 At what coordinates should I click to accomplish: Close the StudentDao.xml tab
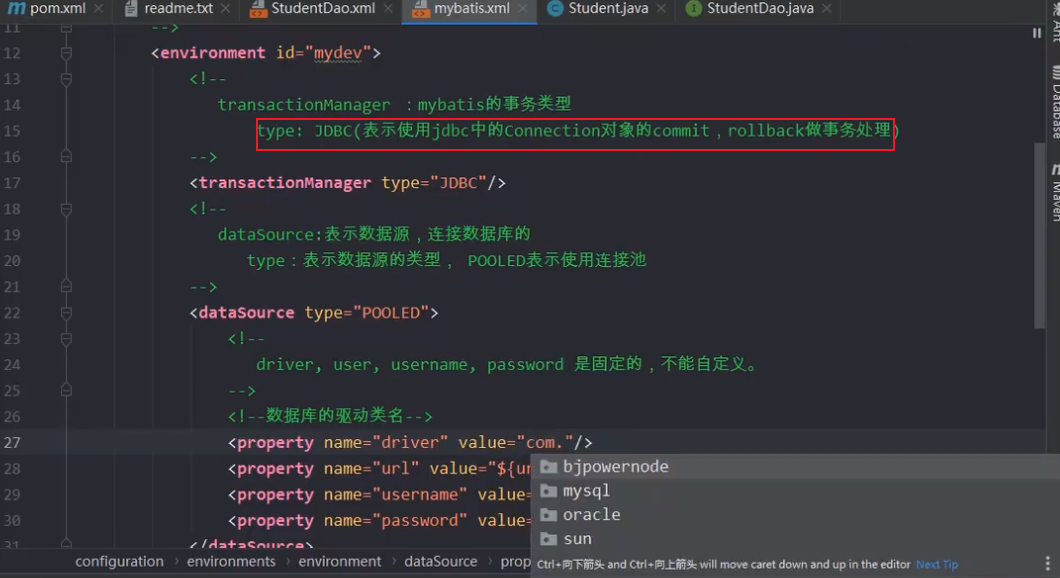pos(387,9)
